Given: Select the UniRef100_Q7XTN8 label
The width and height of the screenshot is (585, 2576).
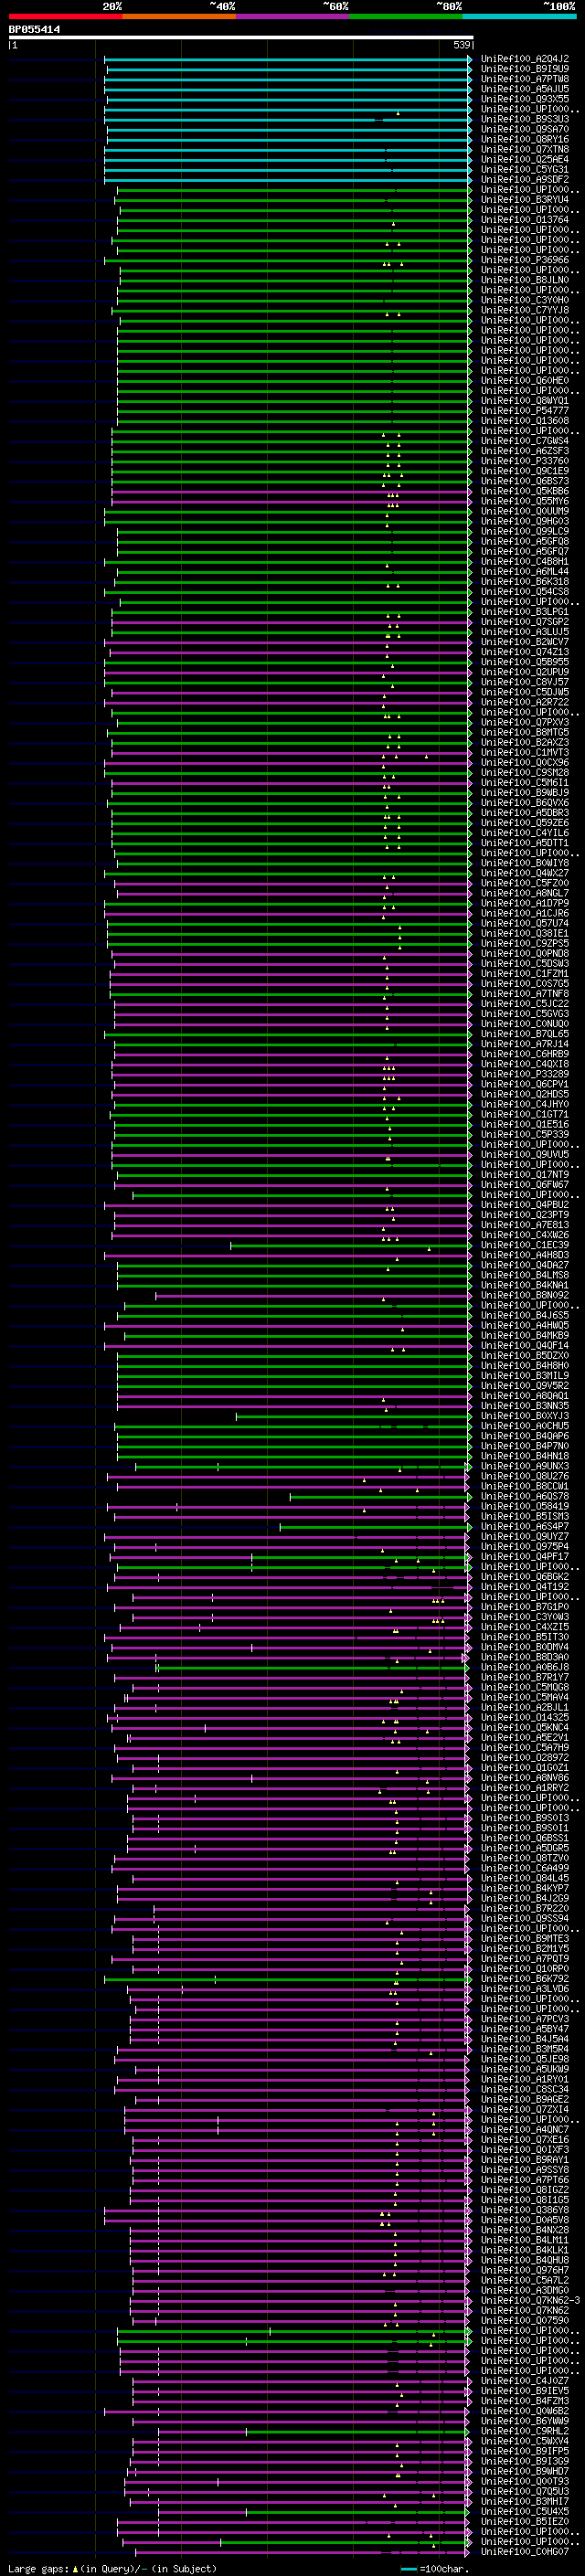Looking at the screenshot, I should [525, 149].
